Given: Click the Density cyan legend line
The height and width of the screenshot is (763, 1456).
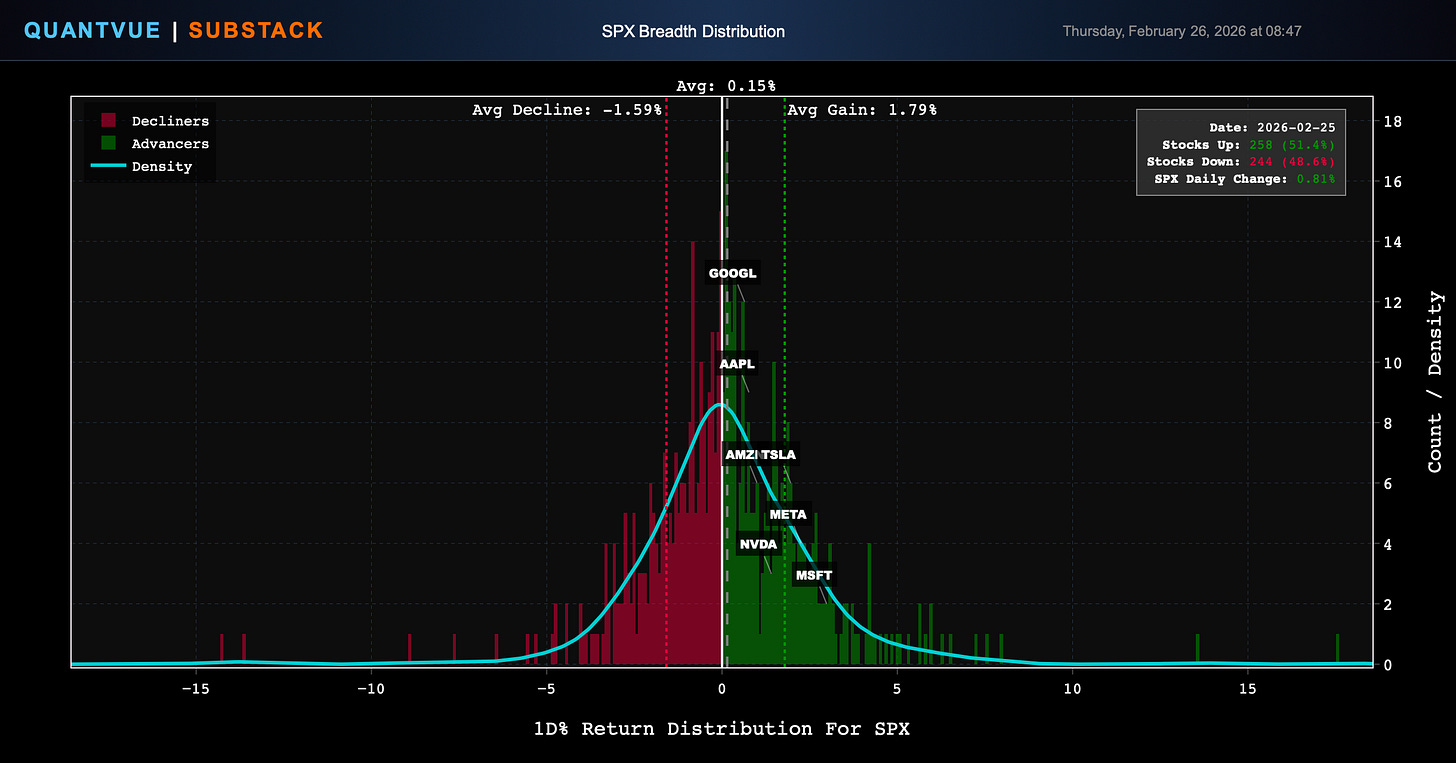Looking at the screenshot, I should pyautogui.click(x=109, y=166).
